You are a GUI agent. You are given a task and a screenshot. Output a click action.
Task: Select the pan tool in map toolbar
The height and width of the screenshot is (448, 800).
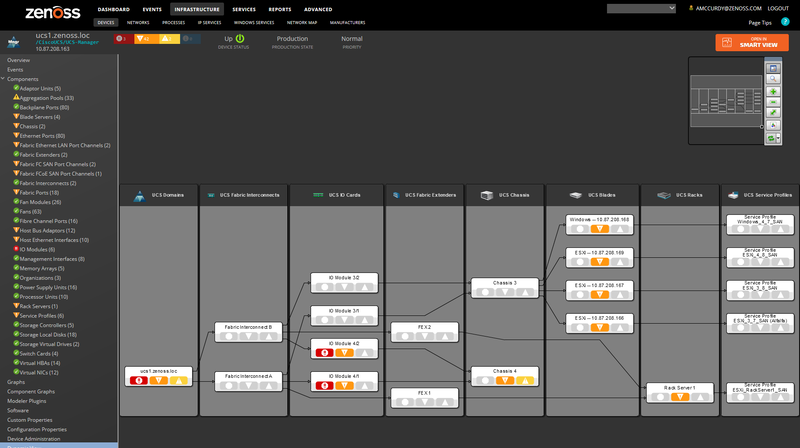773,68
